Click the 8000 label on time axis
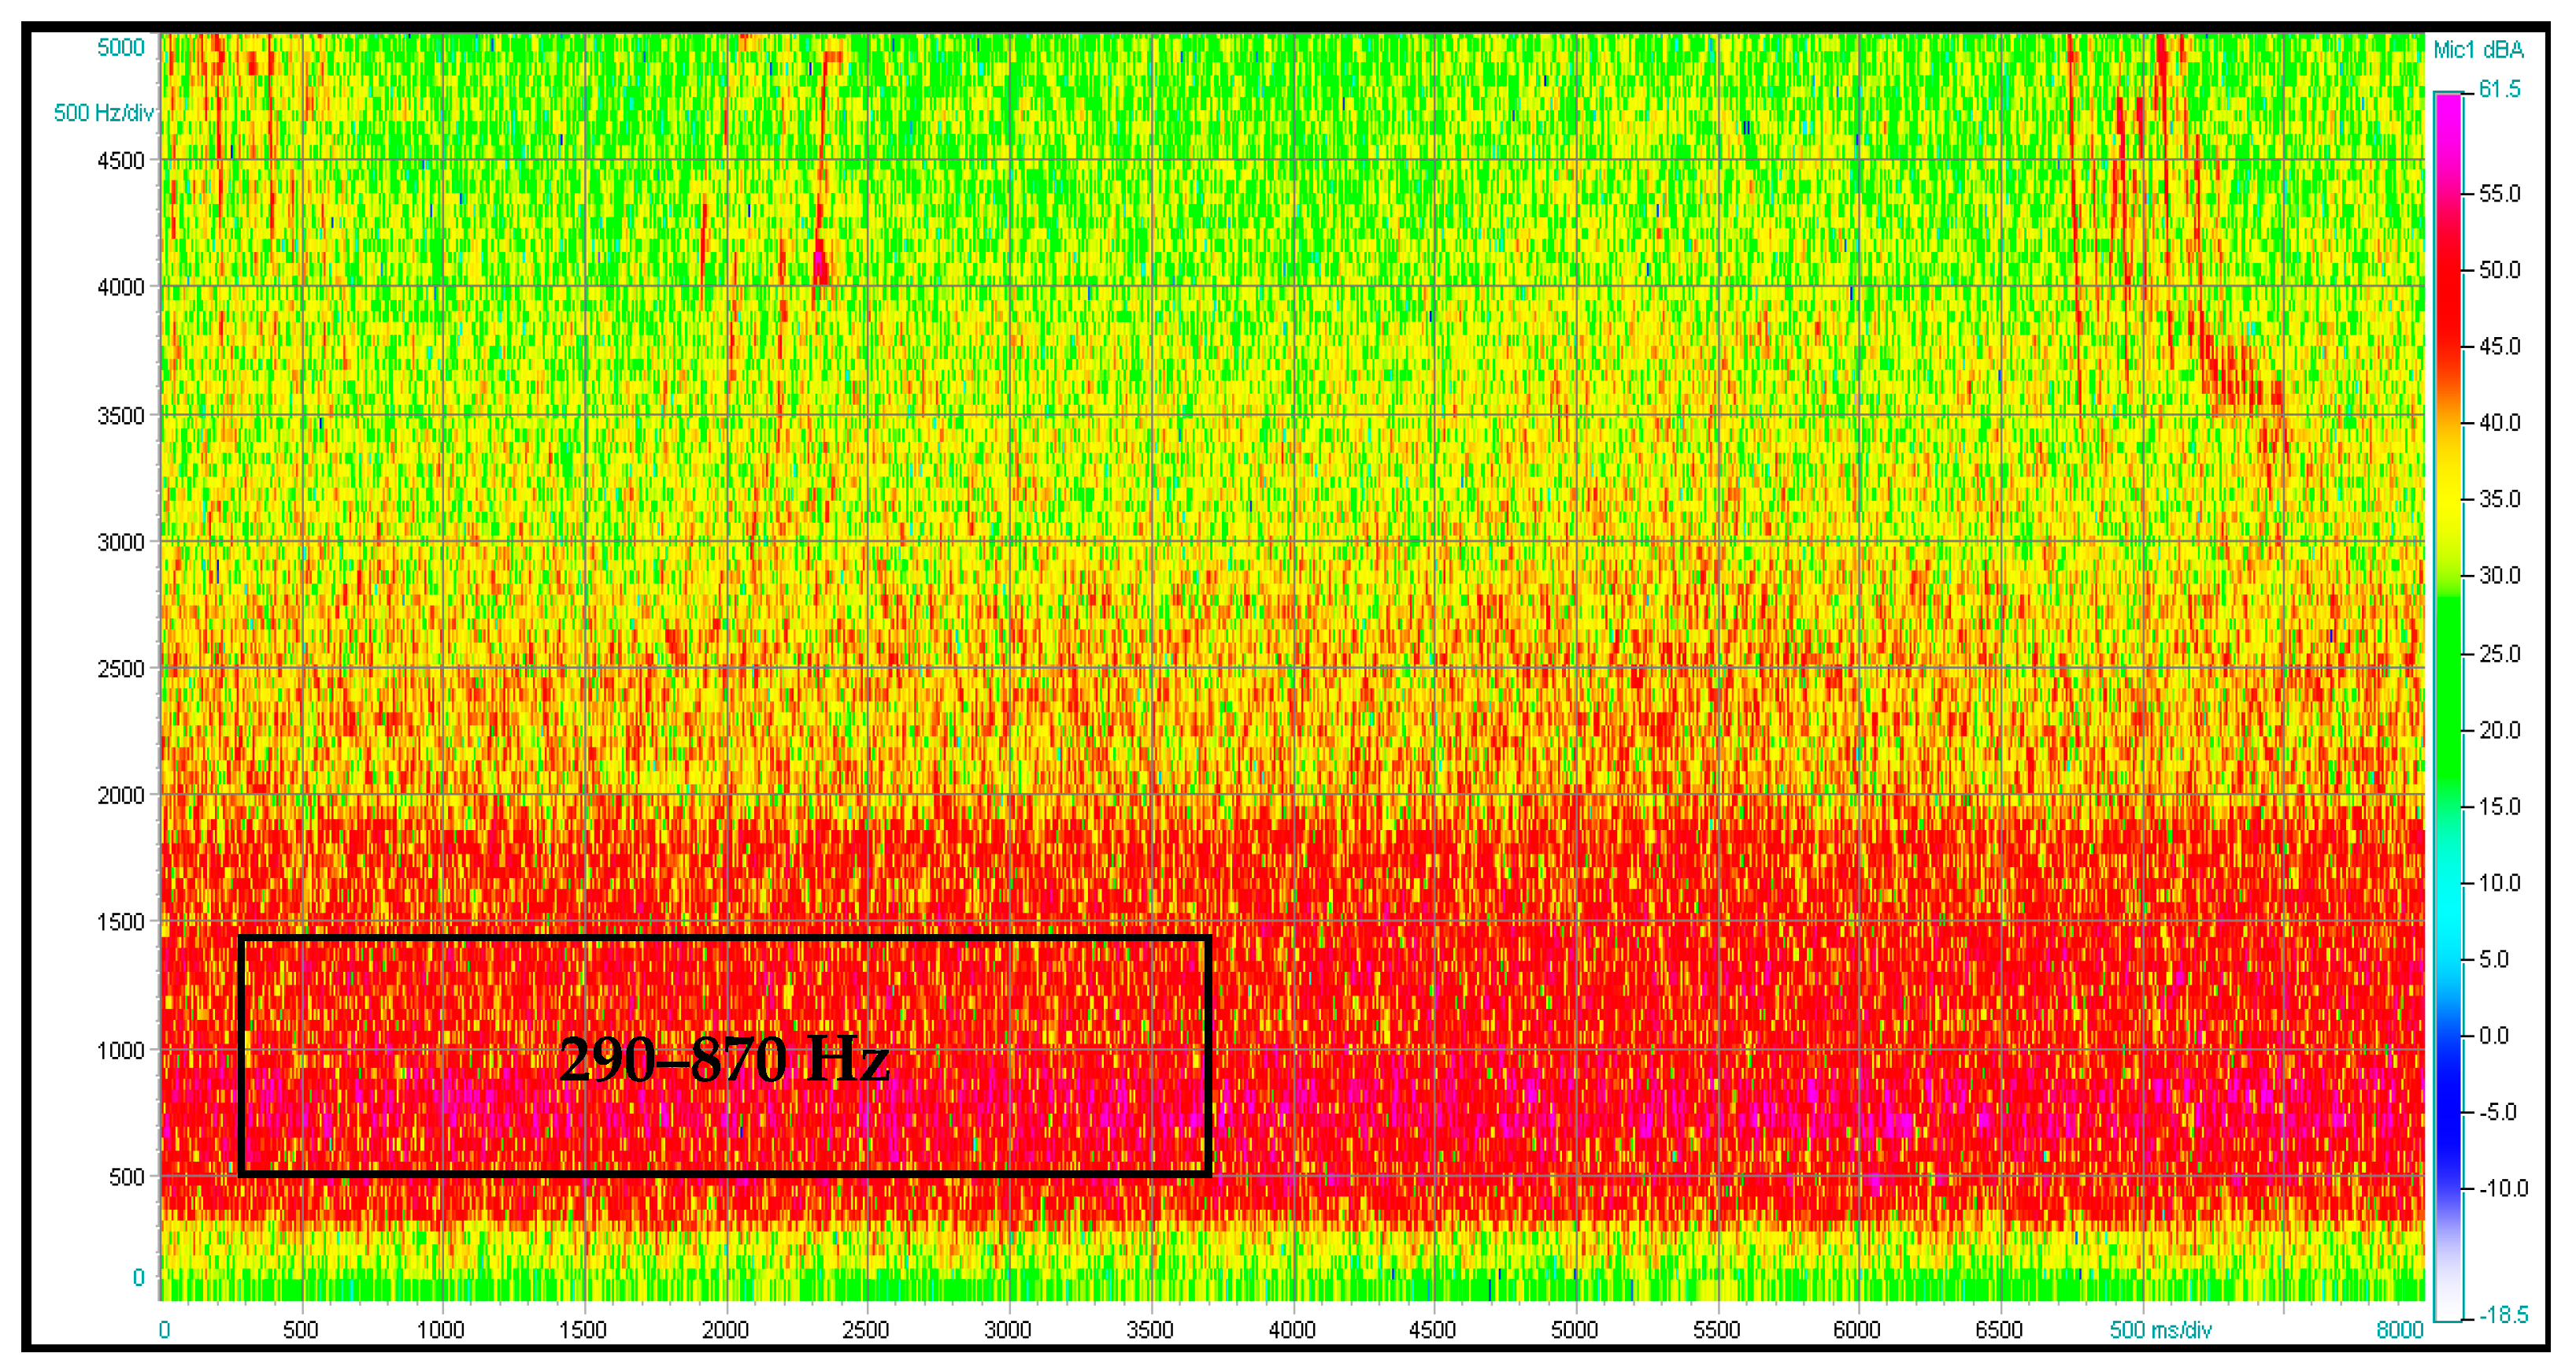The image size is (2576, 1368). pyautogui.click(x=2399, y=1330)
